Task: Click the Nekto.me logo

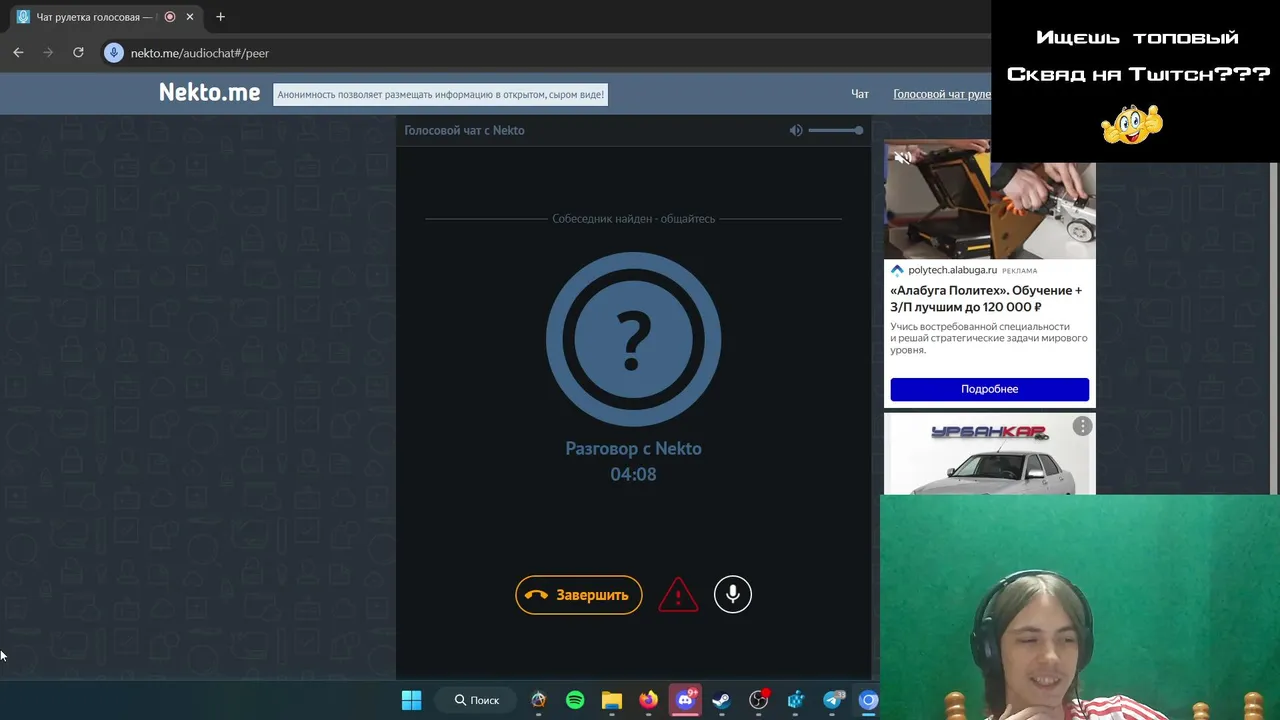Action: (x=209, y=93)
